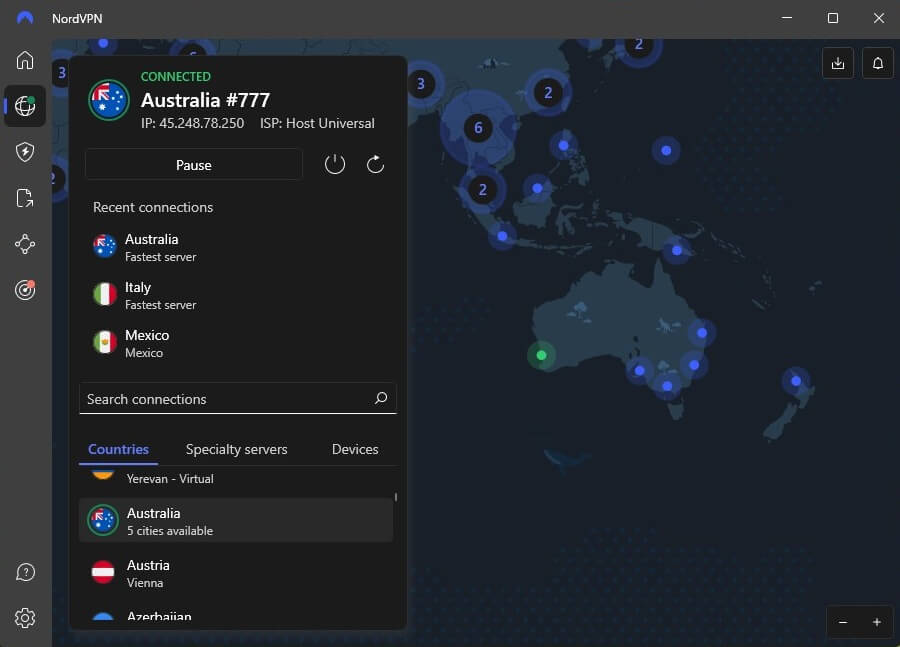Click the search magnifier icon
This screenshot has height=647, width=900.
pos(381,398)
